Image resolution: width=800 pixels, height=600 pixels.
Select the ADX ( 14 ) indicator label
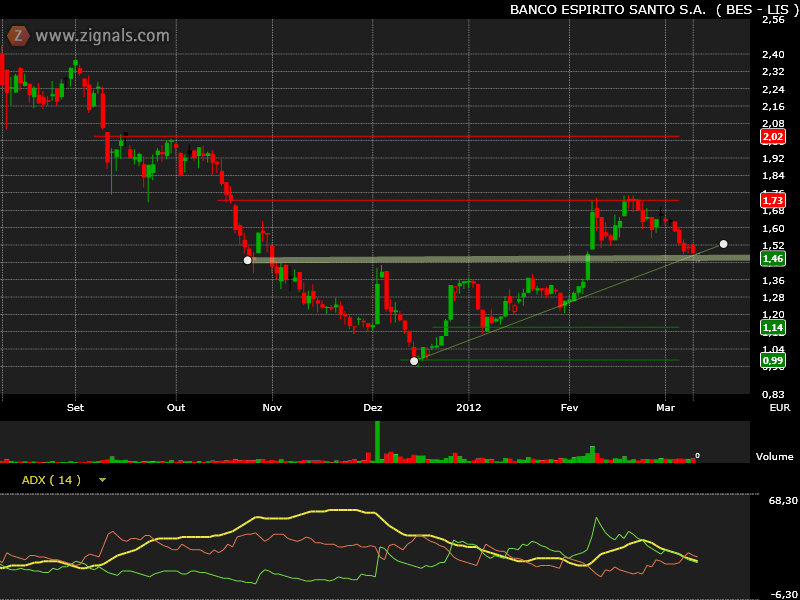click(x=51, y=480)
